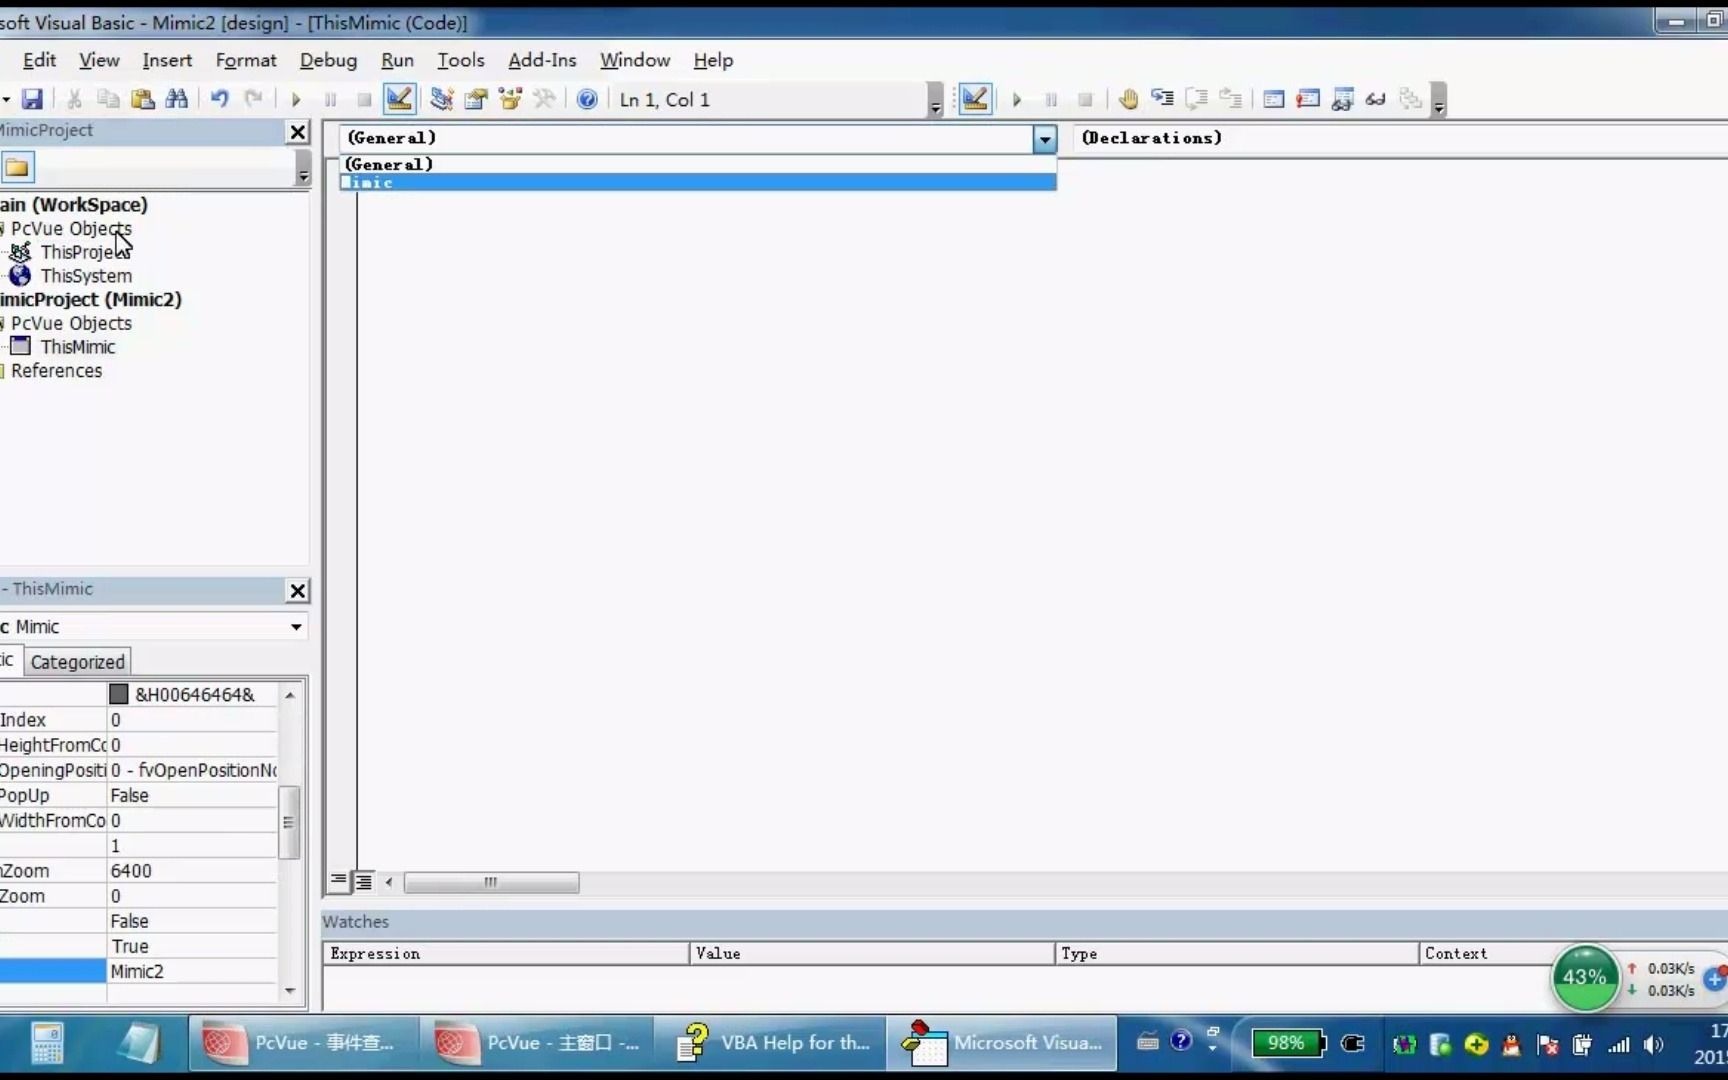The width and height of the screenshot is (1728, 1080).
Task: Select the property value showing False below Zoom
Action: click(128, 921)
